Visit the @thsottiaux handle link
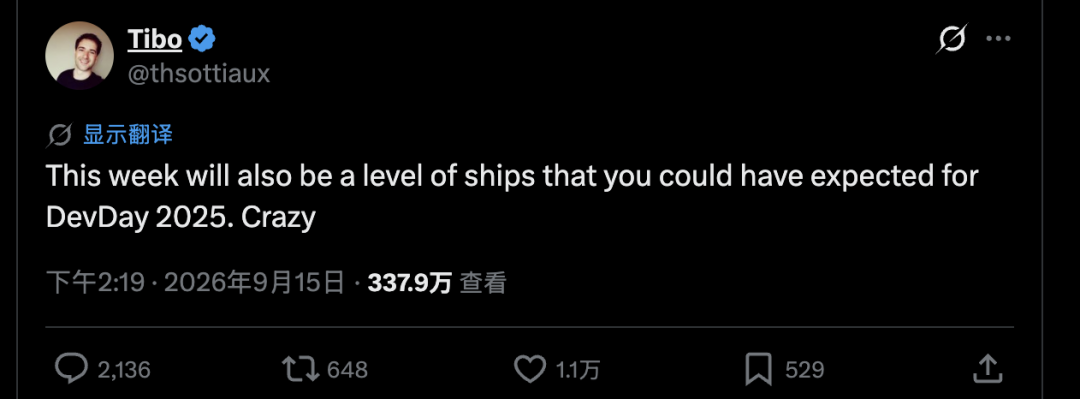Viewport: 1080px width, 399px height. (199, 74)
